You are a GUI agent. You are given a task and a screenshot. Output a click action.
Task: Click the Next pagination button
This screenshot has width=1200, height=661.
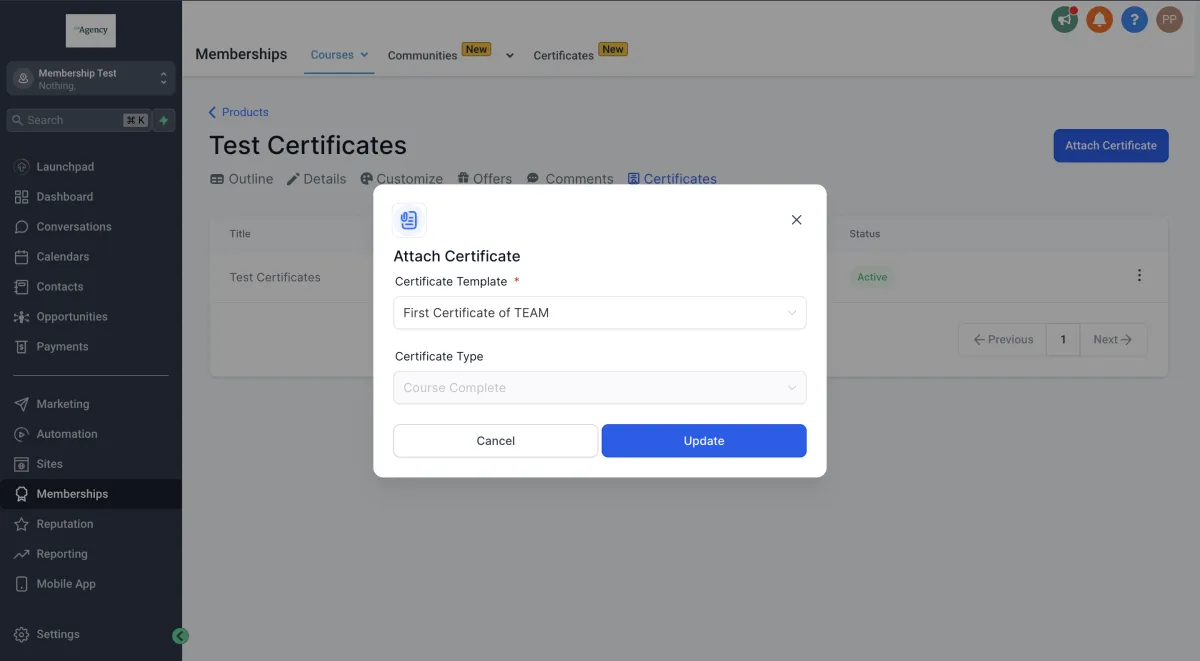[x=1113, y=340]
